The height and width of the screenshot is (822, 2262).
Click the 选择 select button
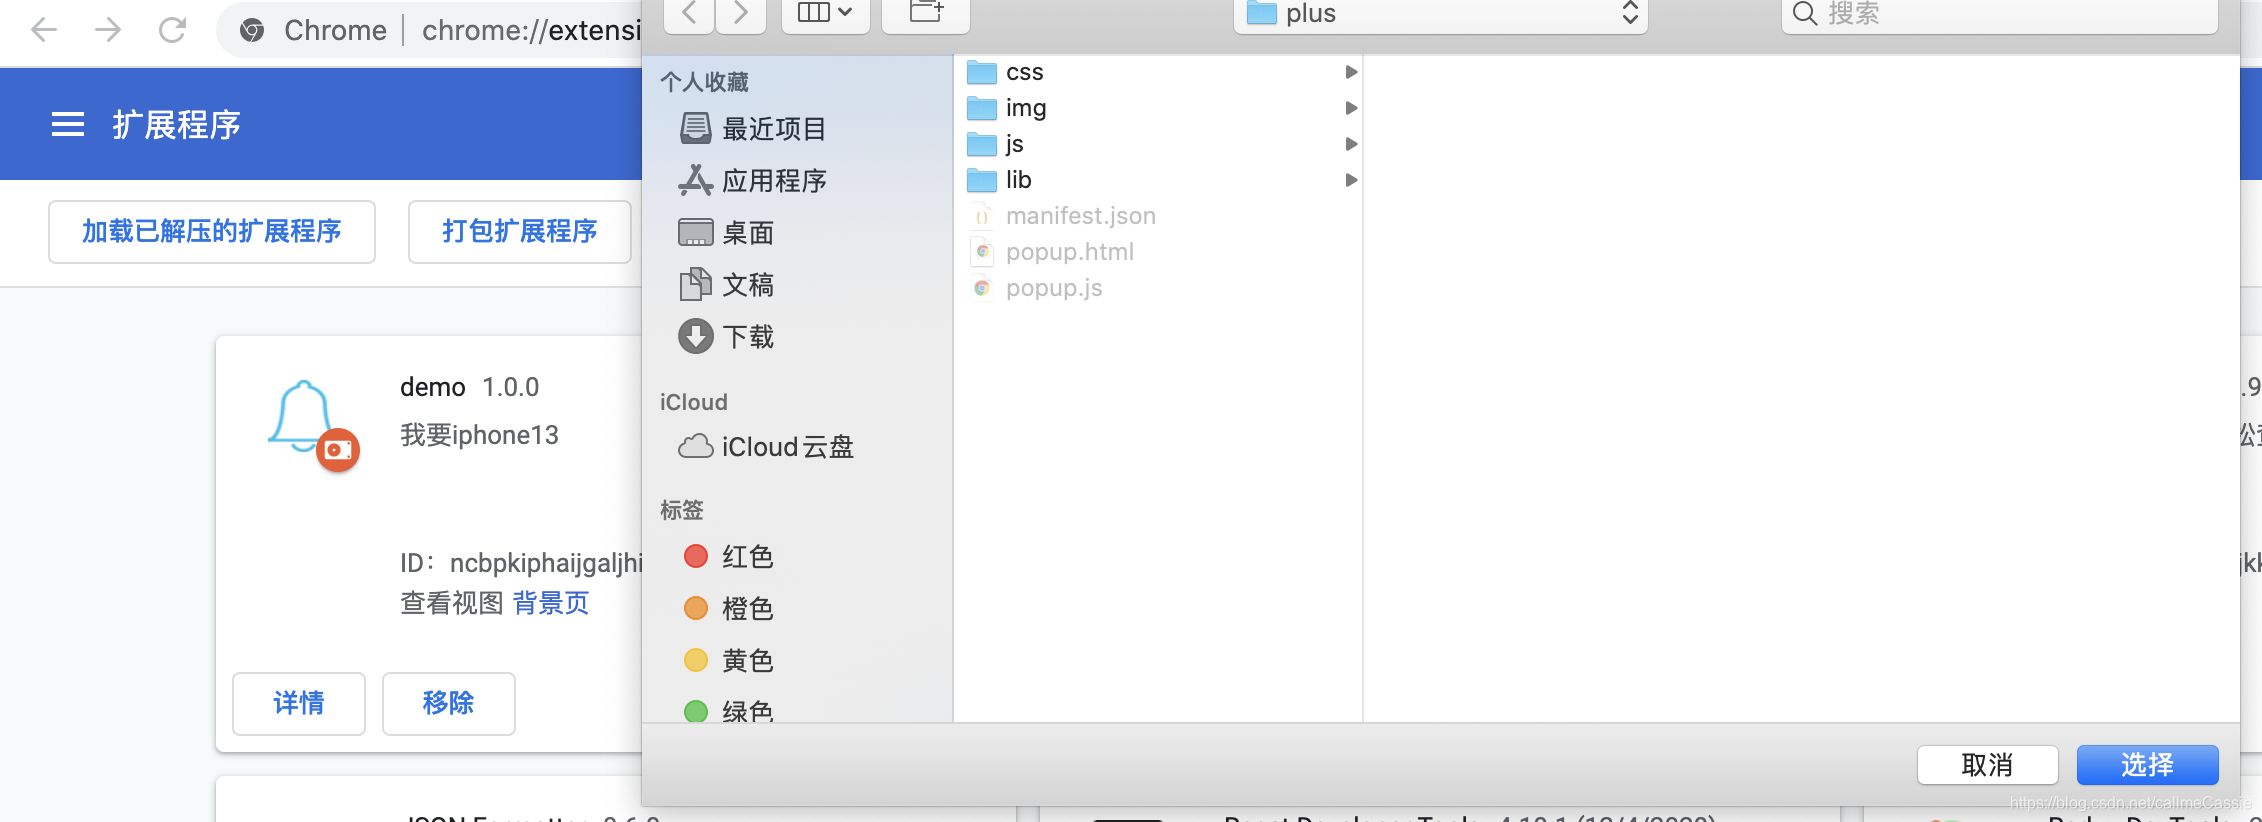point(2147,765)
